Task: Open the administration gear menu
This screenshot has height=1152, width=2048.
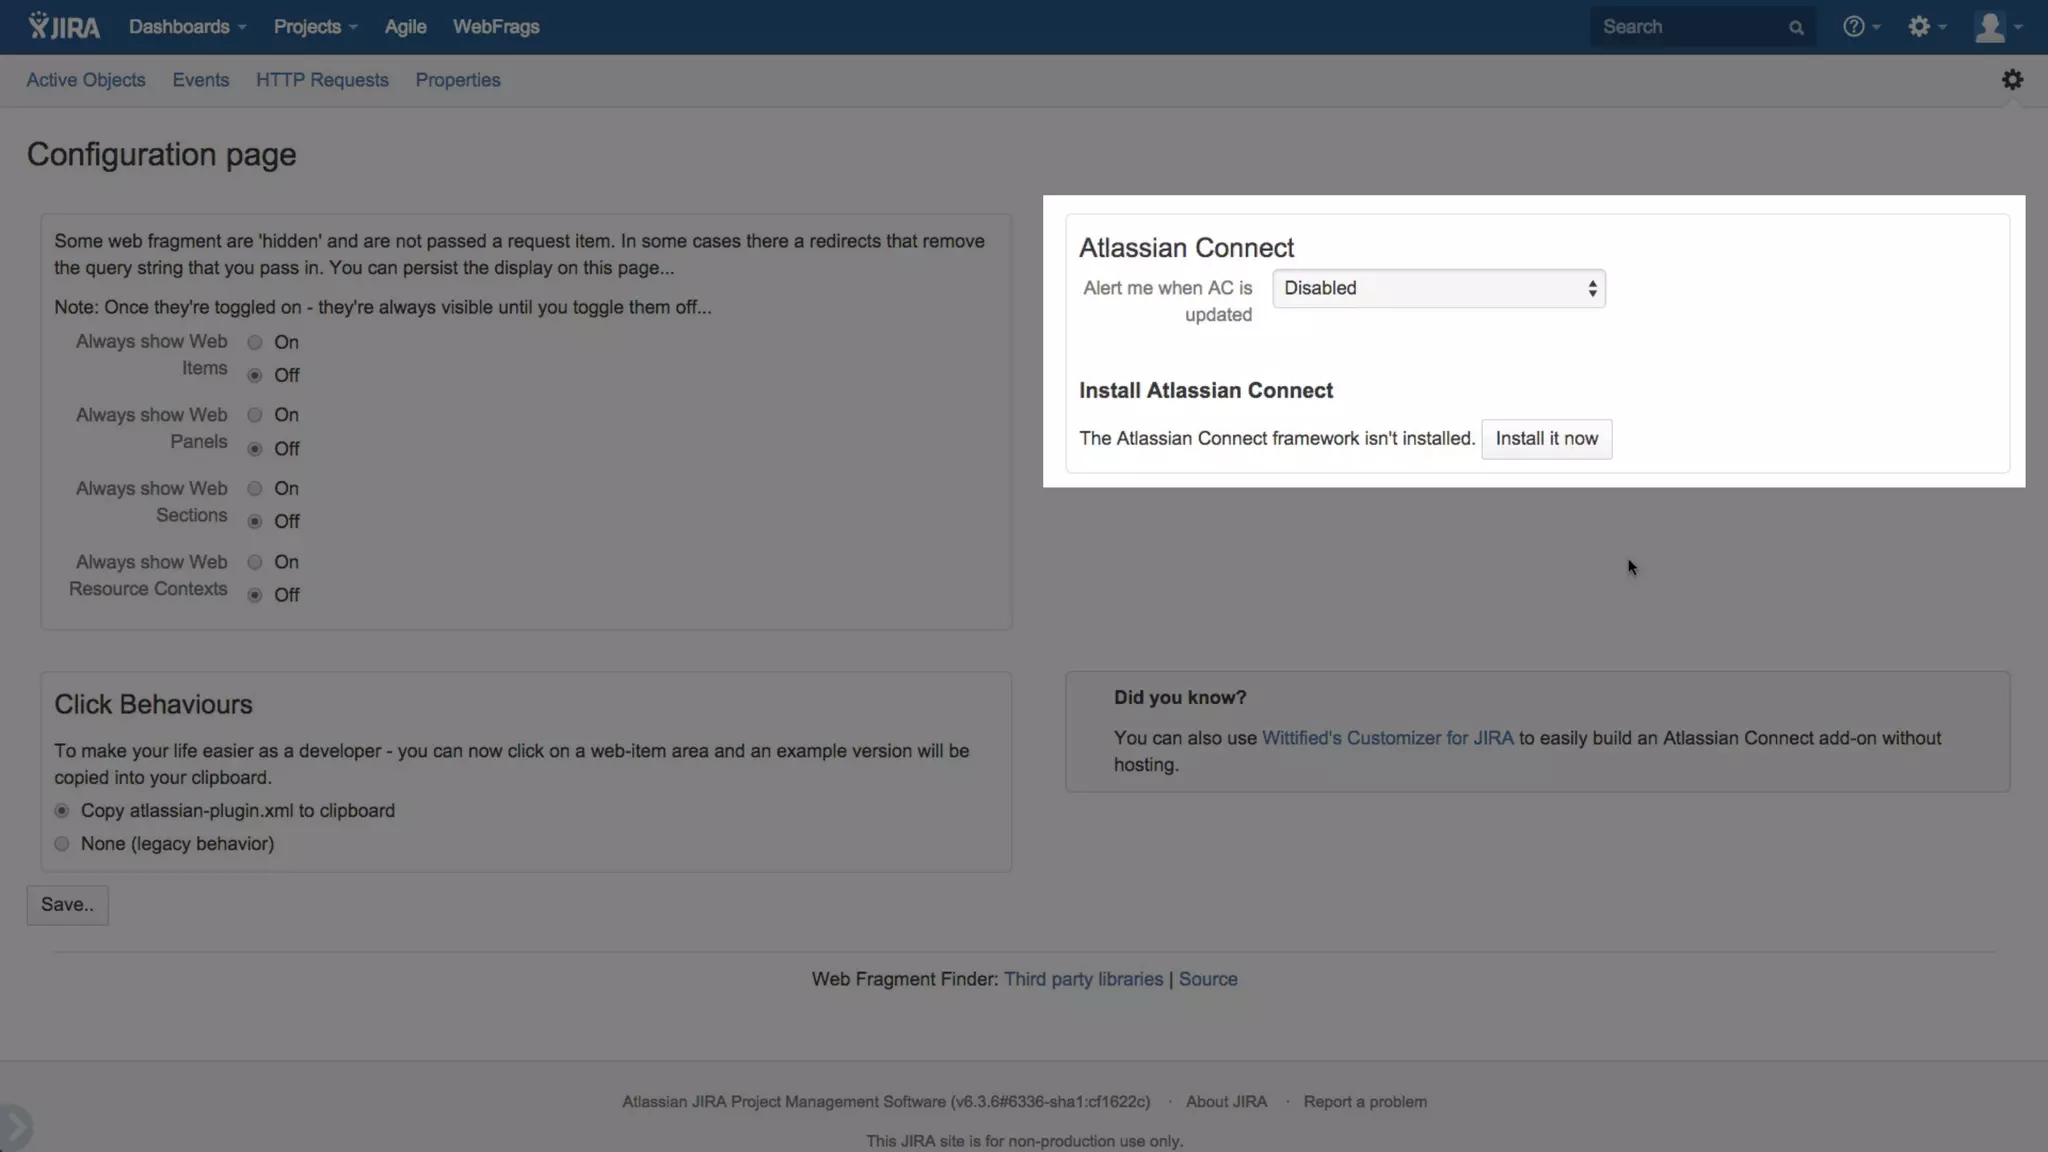Action: [x=1920, y=27]
